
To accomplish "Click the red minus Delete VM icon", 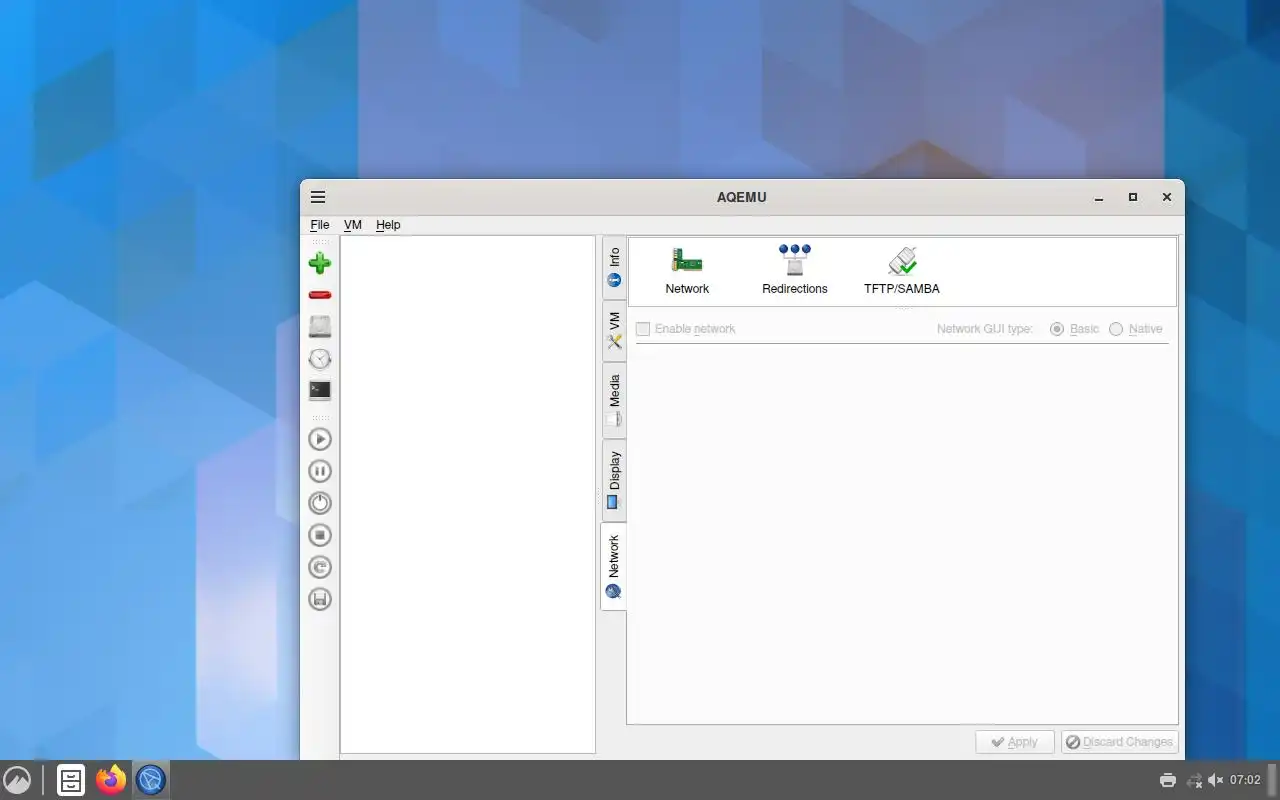I will pyautogui.click(x=320, y=295).
